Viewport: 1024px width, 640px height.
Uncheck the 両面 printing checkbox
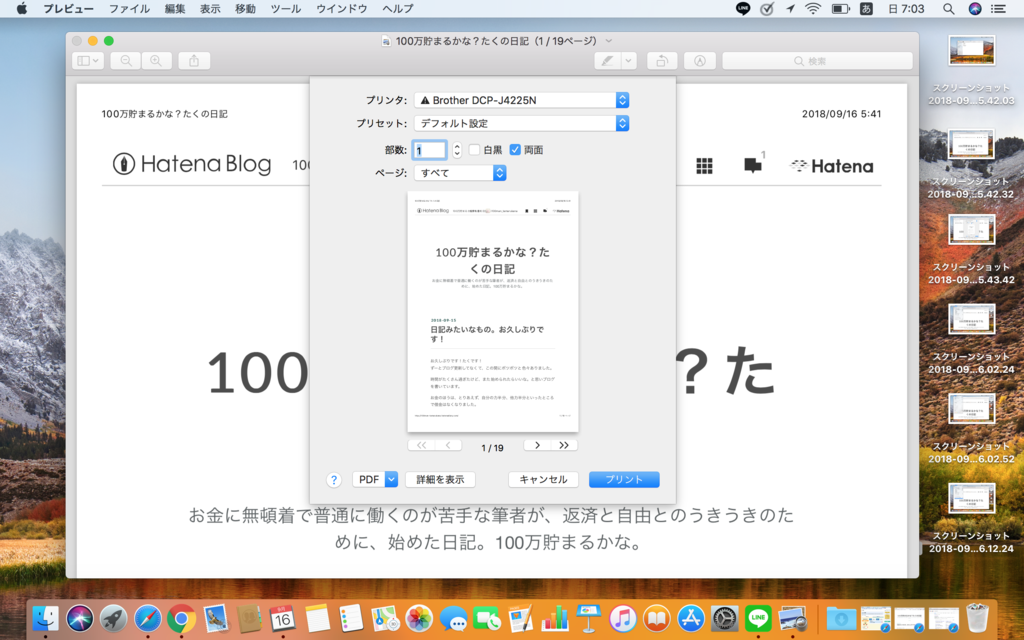pos(516,150)
